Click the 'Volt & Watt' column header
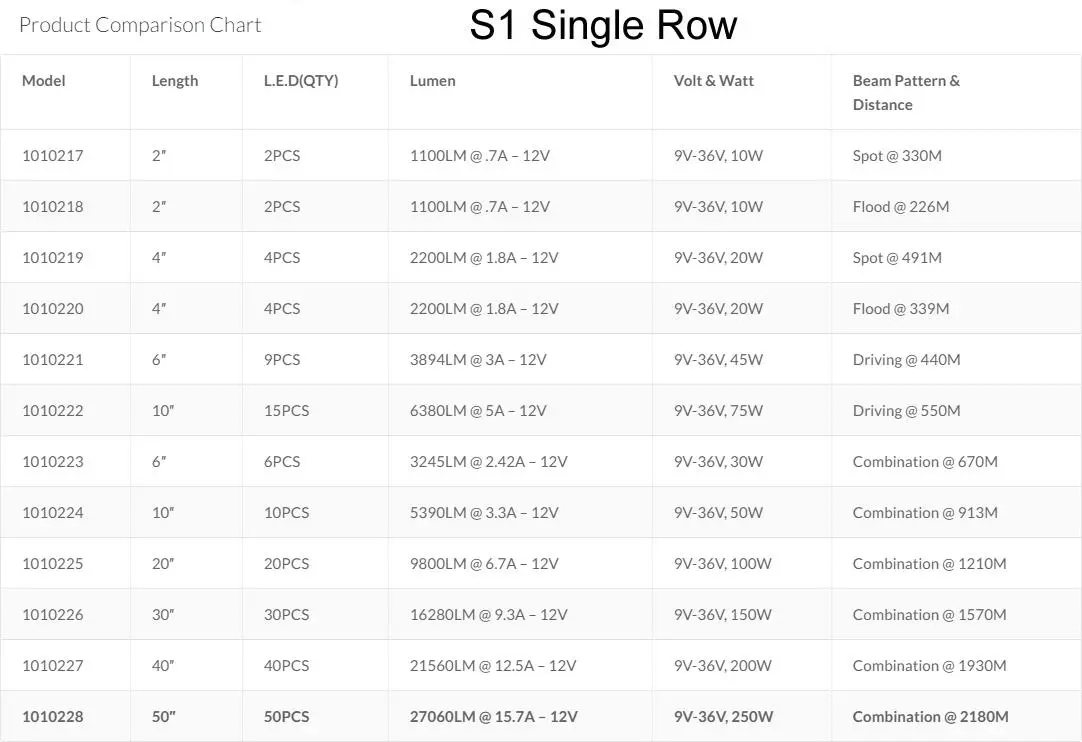The image size is (1082, 742). tap(714, 81)
